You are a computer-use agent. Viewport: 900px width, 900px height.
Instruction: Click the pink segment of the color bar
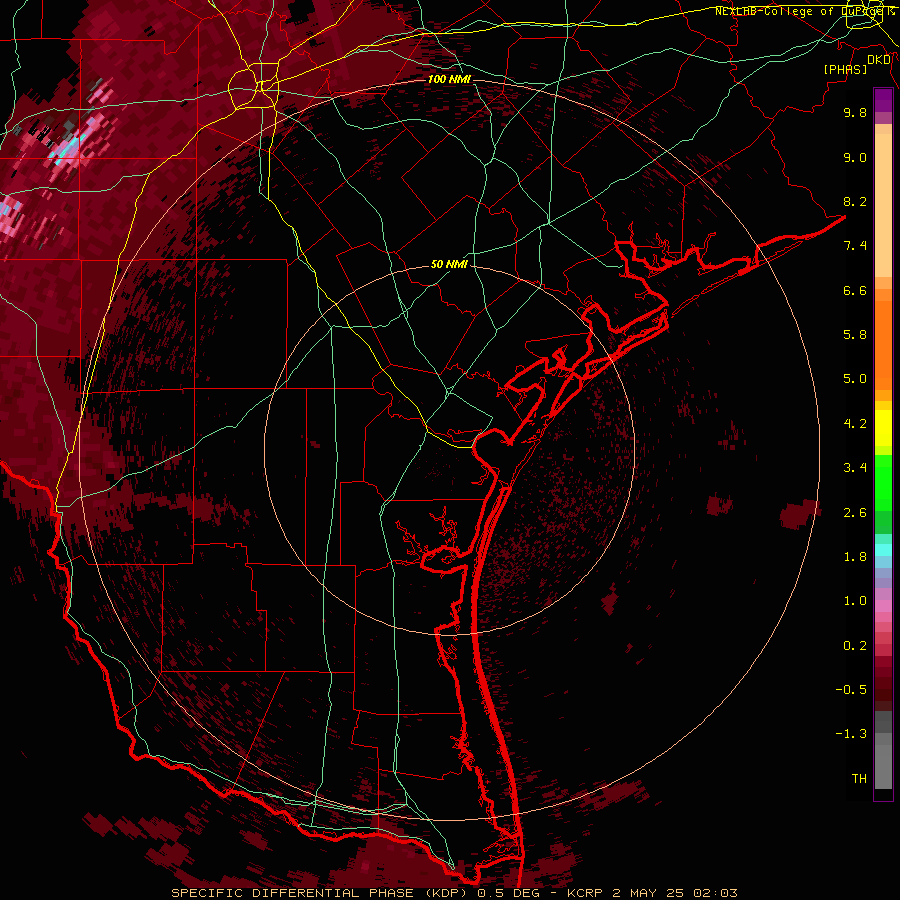pos(883,606)
